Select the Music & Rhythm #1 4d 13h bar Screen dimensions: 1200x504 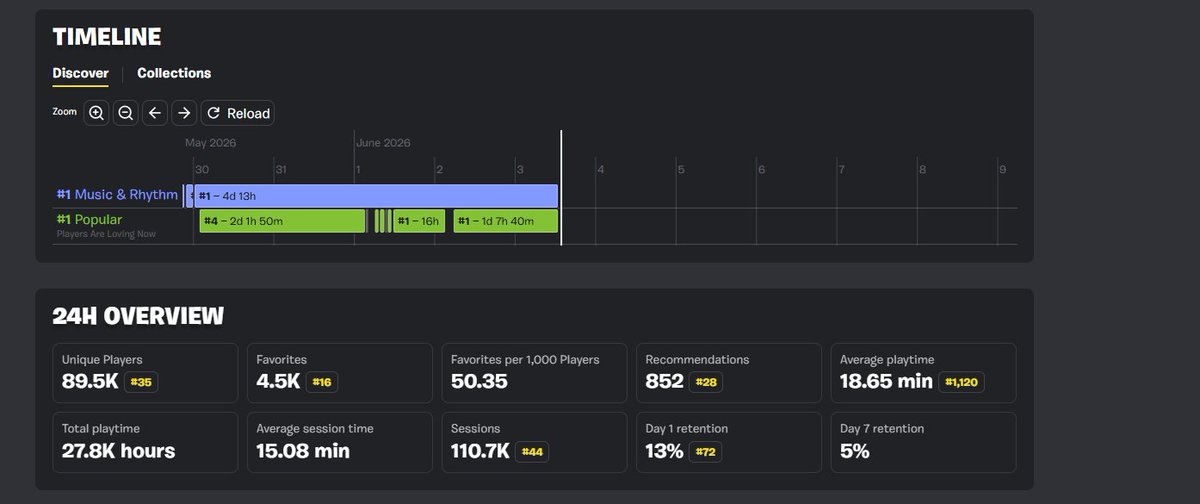coord(375,196)
